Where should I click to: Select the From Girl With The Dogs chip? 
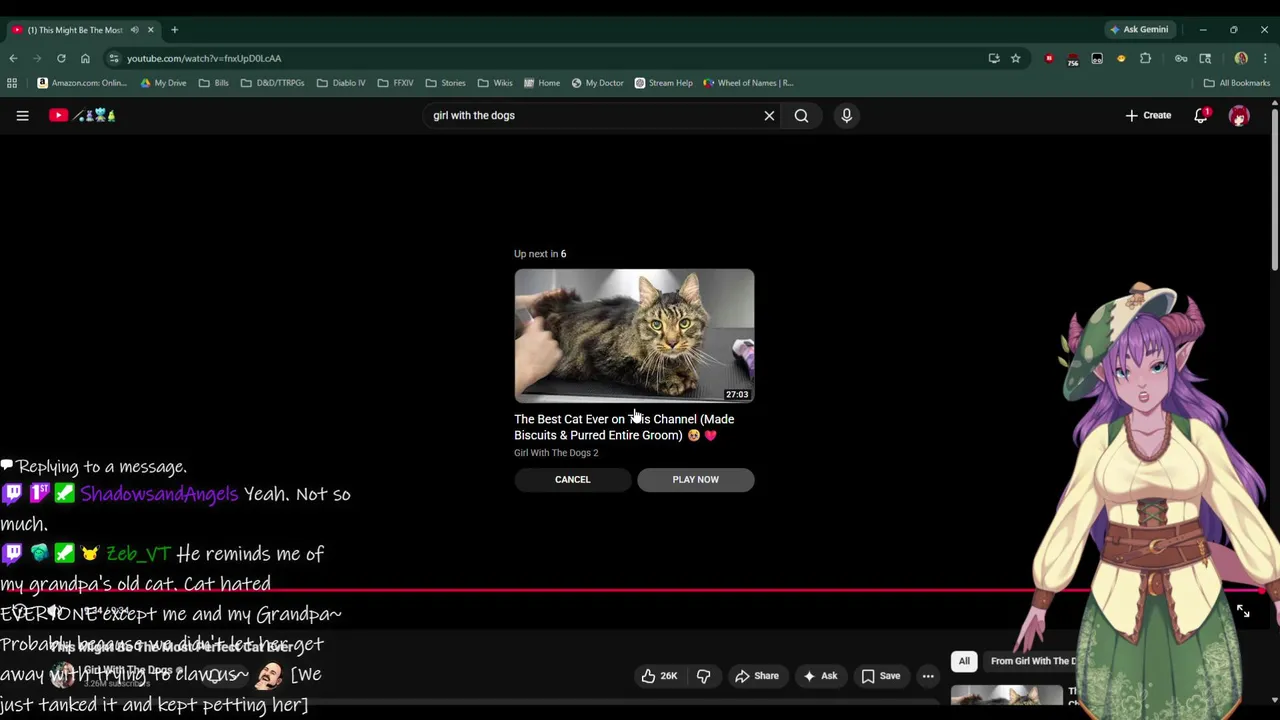(1032, 661)
